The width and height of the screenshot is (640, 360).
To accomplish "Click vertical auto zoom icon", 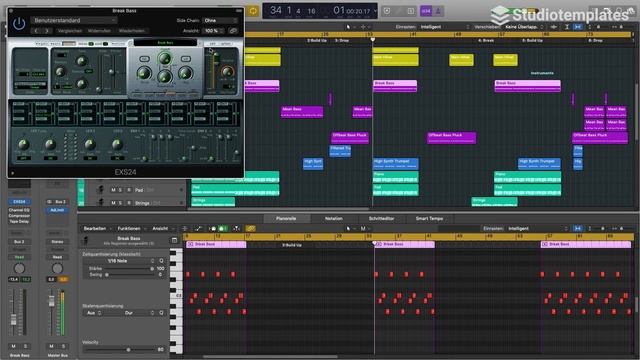I will [567, 27].
